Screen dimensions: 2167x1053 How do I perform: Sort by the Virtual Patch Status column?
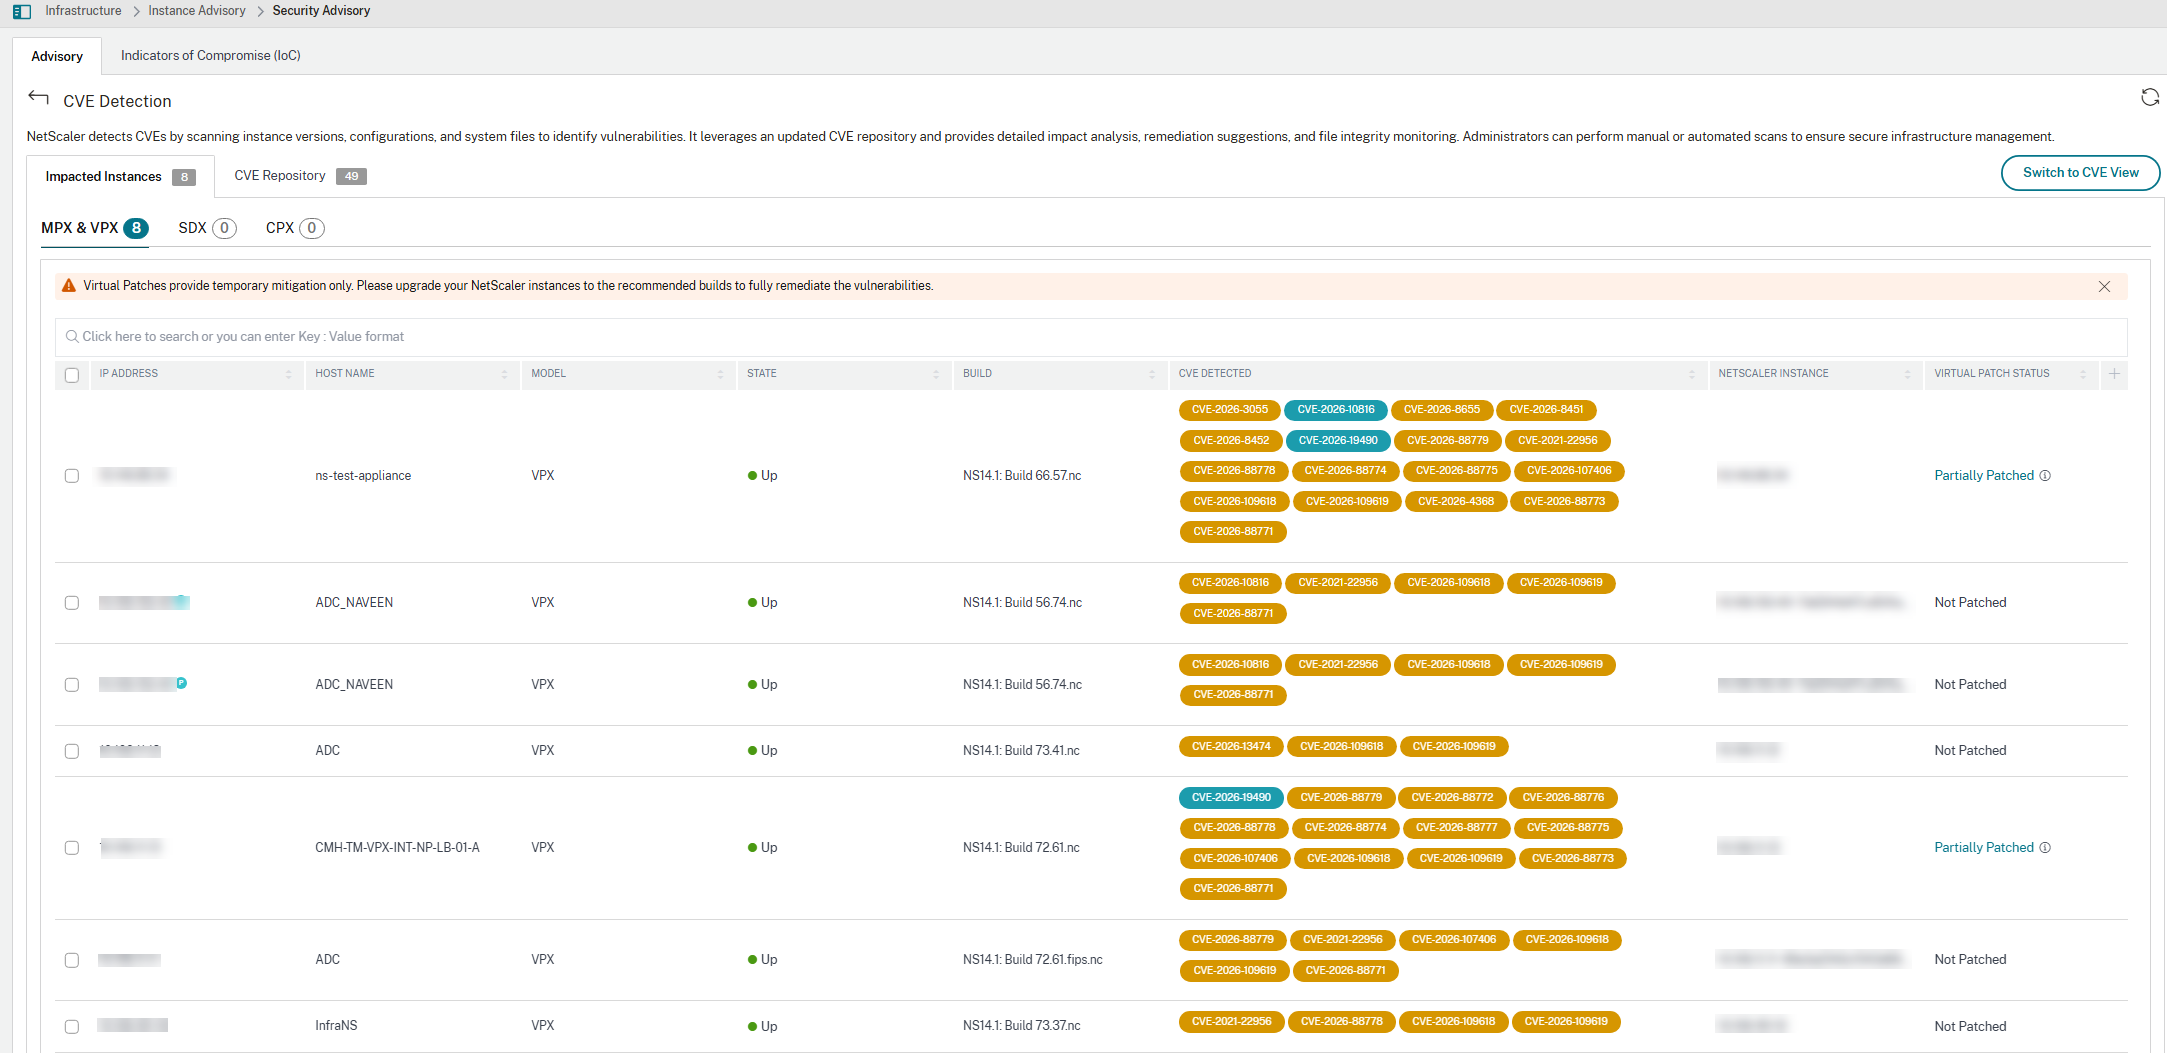[x=2083, y=374]
